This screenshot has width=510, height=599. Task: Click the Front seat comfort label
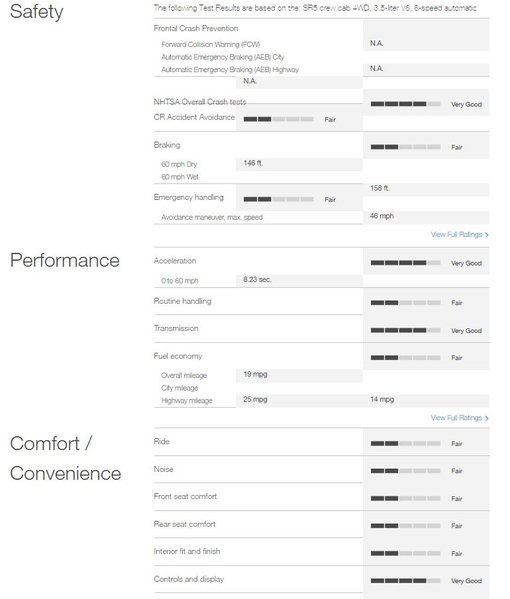(185, 496)
